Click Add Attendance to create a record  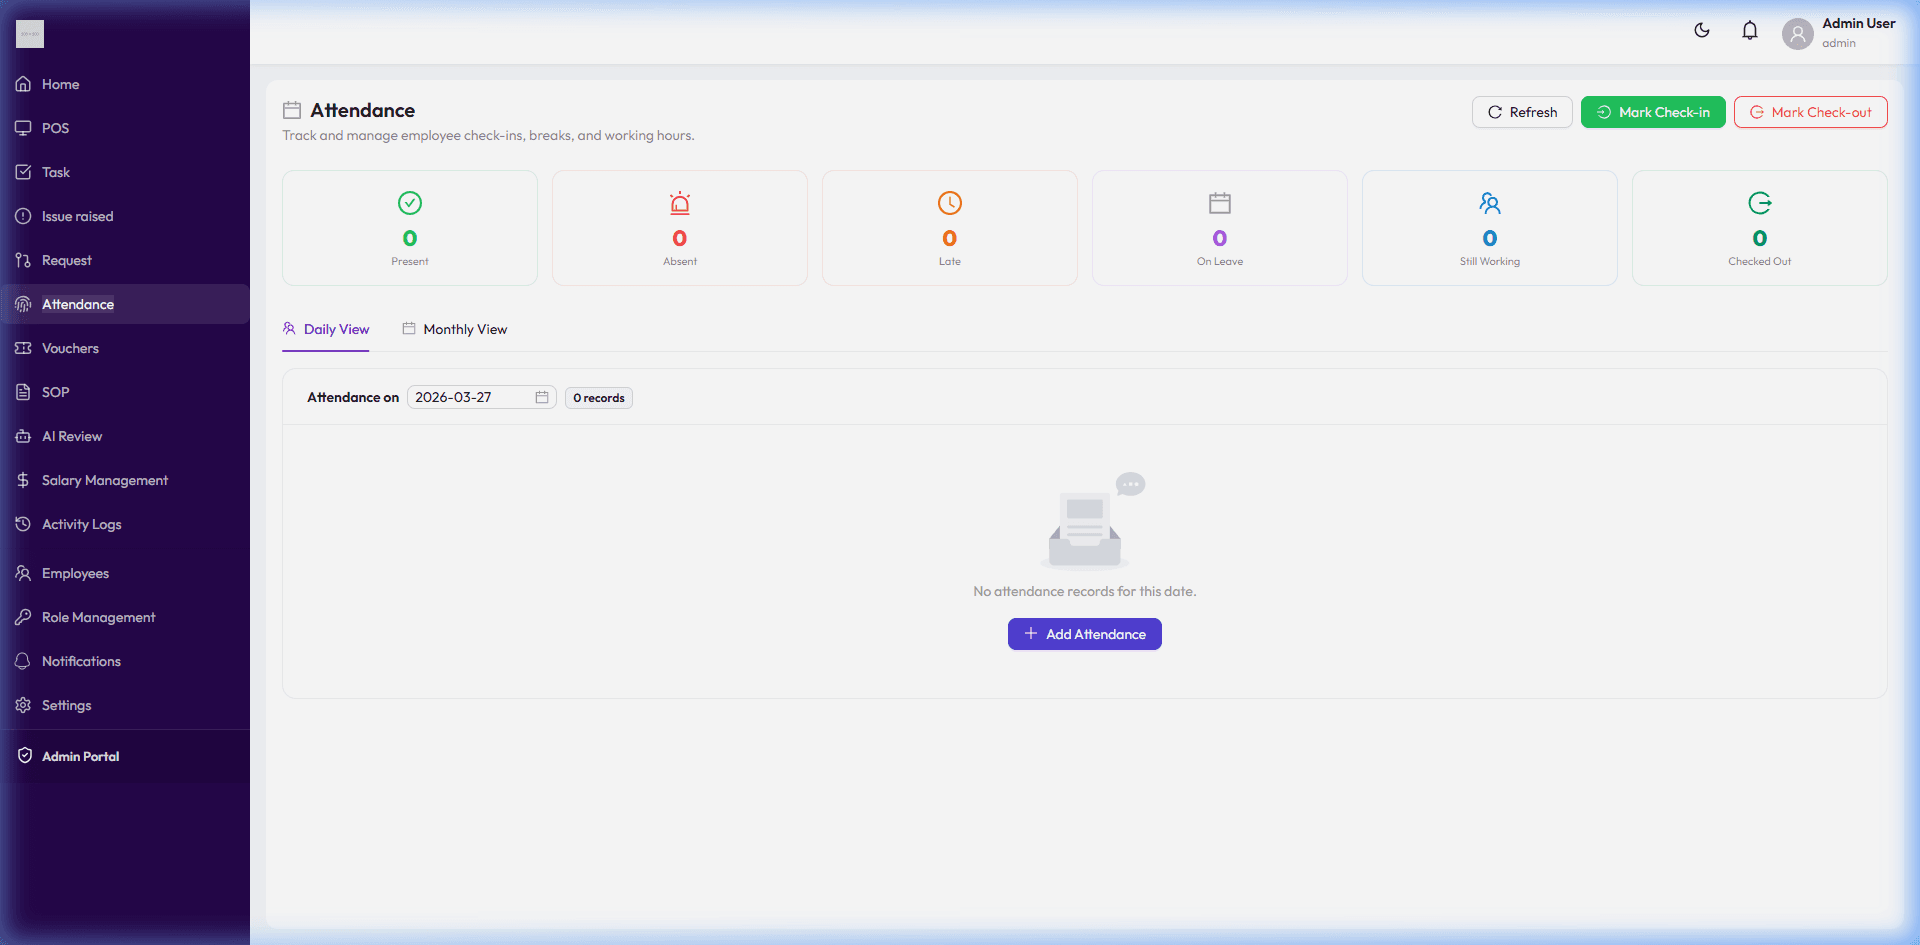(x=1084, y=634)
